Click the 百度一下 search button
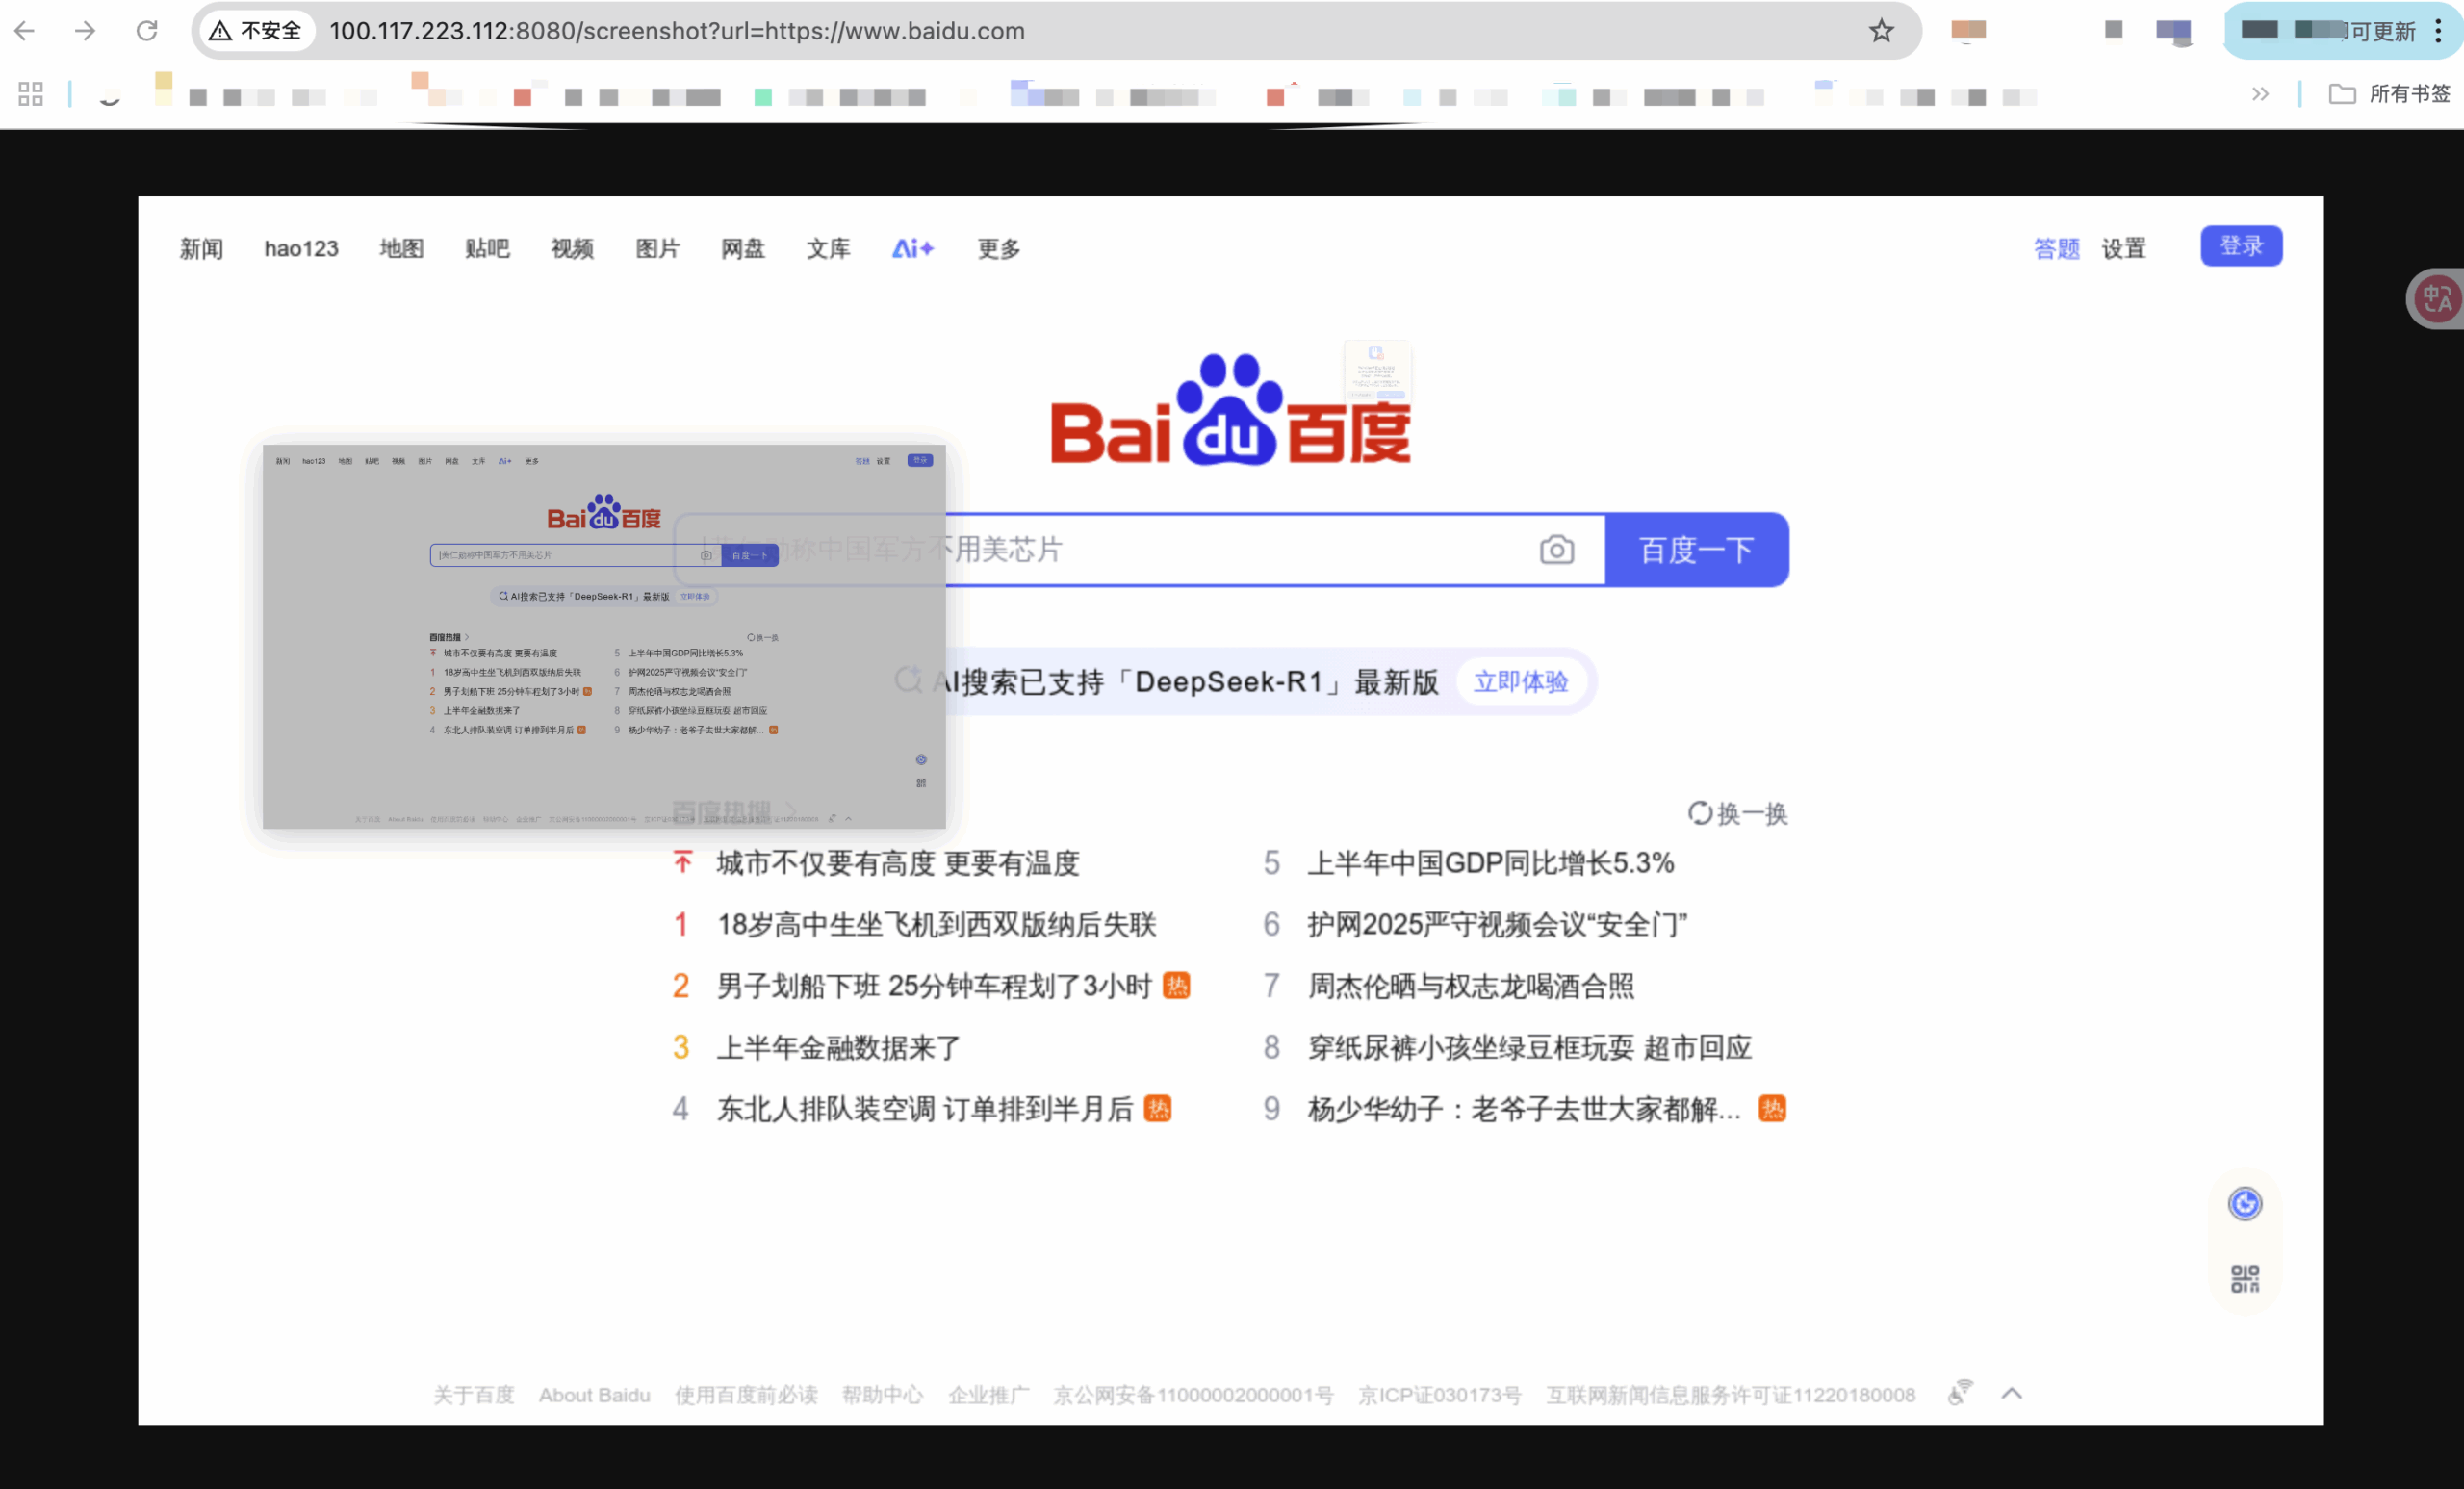The image size is (2464, 1489). coord(1696,549)
